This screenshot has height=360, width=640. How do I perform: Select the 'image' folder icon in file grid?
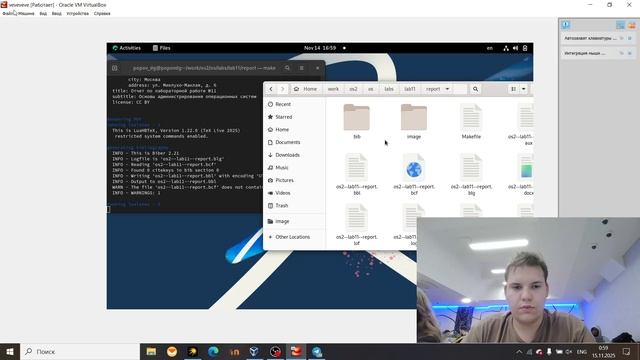point(414,117)
